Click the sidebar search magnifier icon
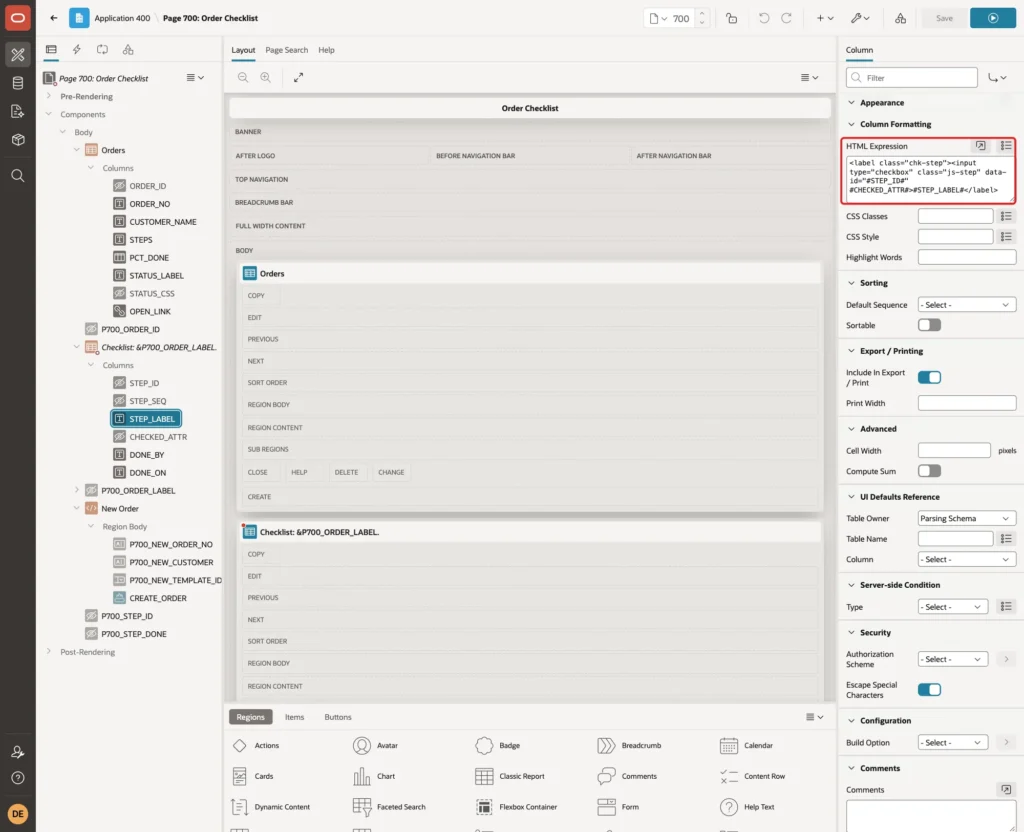Screen dimensions: 1024x832 pyautogui.click(x=18, y=176)
